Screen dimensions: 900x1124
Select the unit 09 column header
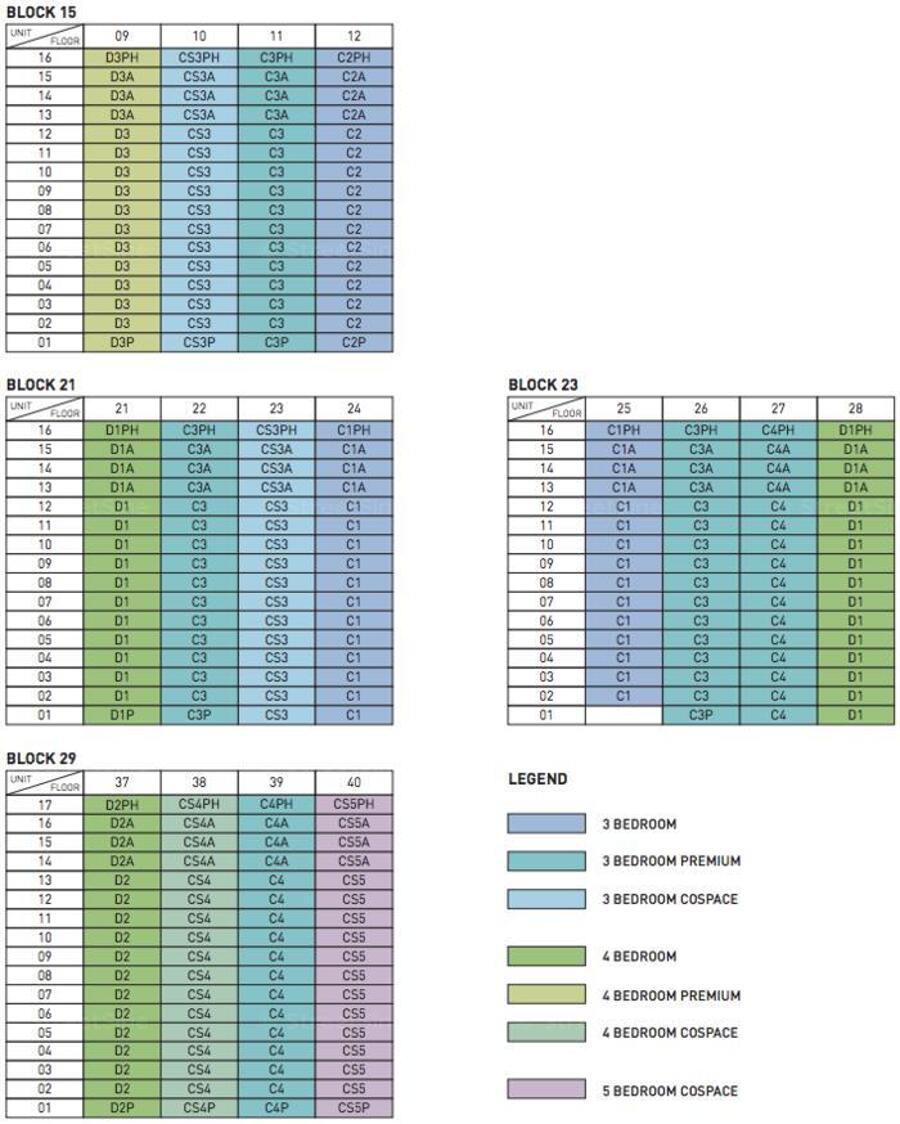[122, 36]
